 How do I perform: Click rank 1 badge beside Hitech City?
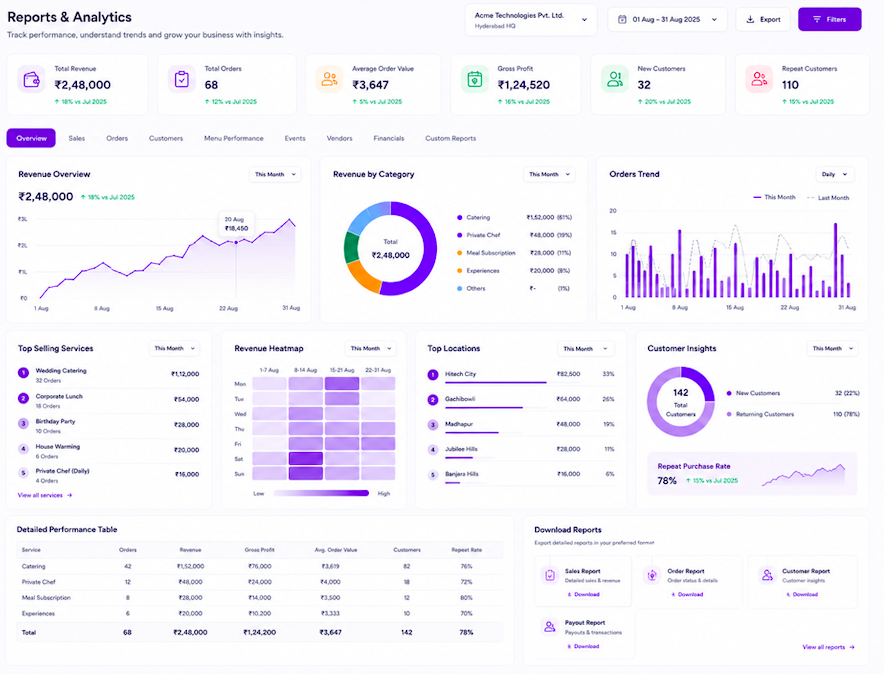point(433,375)
